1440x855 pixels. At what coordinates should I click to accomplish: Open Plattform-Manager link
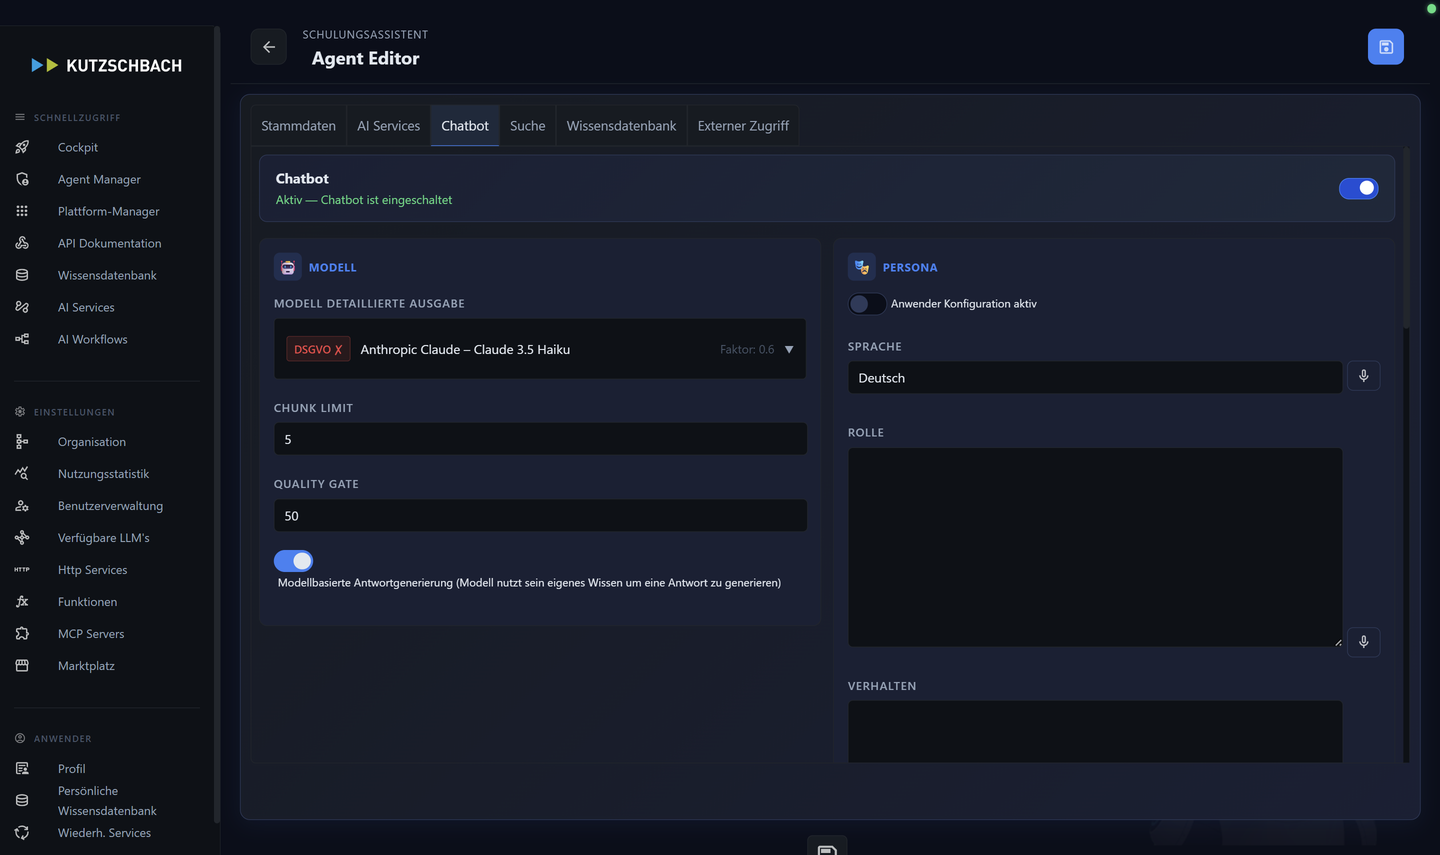108,211
